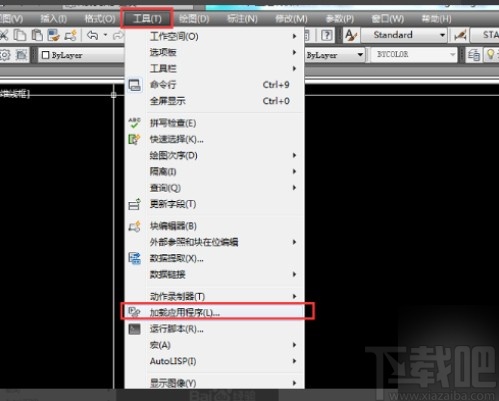The width and height of the screenshot is (499, 401).
Task: Click the block editor toolbar icon
Action: (x=71, y=35)
